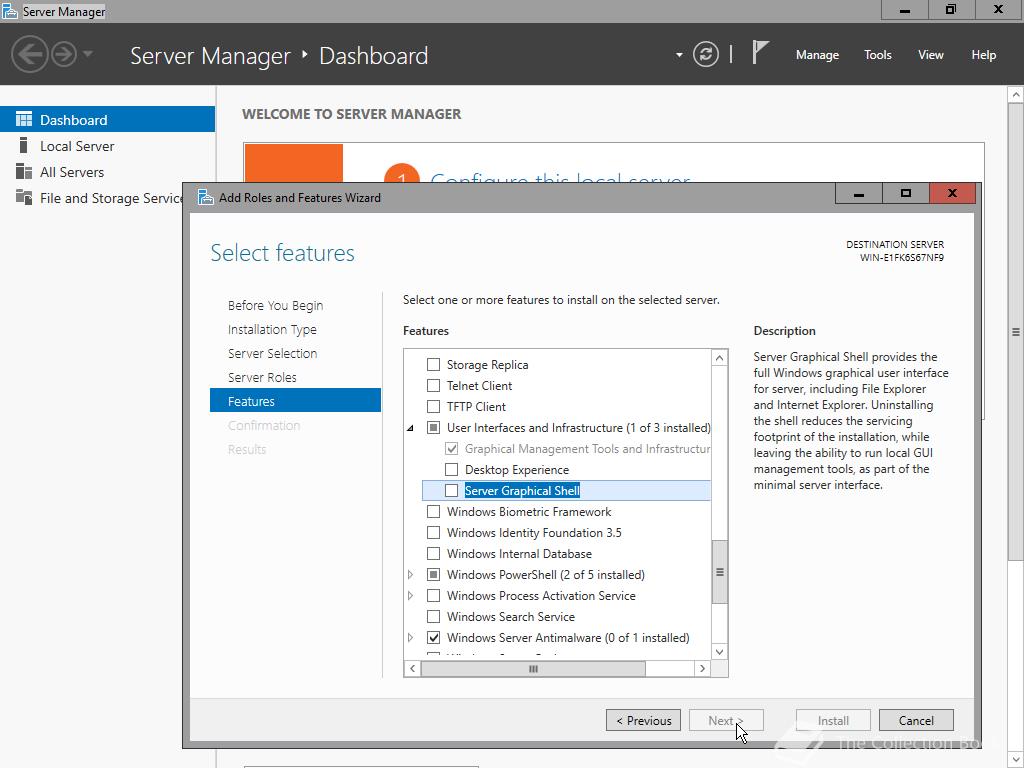This screenshot has height=768, width=1024.
Task: Check the Windows Internal Database checkbox
Action: (433, 553)
